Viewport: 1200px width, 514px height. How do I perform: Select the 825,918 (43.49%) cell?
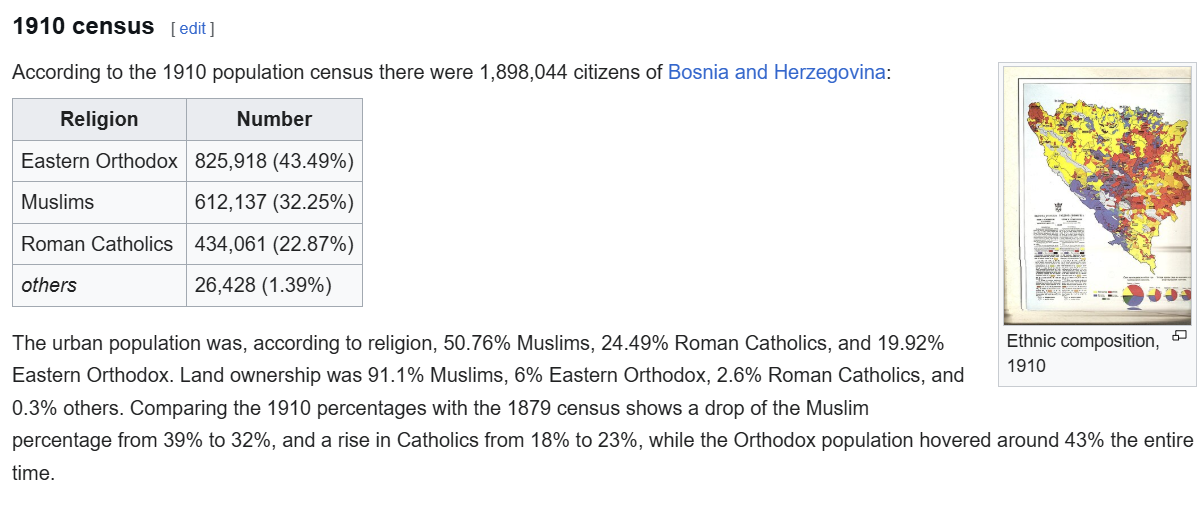coord(274,160)
